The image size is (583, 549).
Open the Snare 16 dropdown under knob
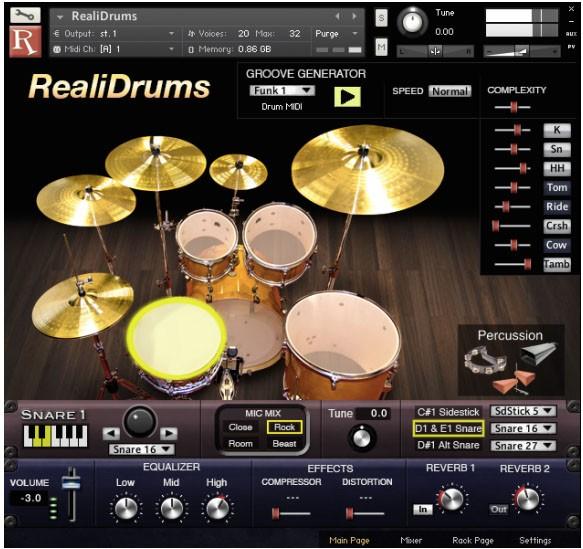141,449
